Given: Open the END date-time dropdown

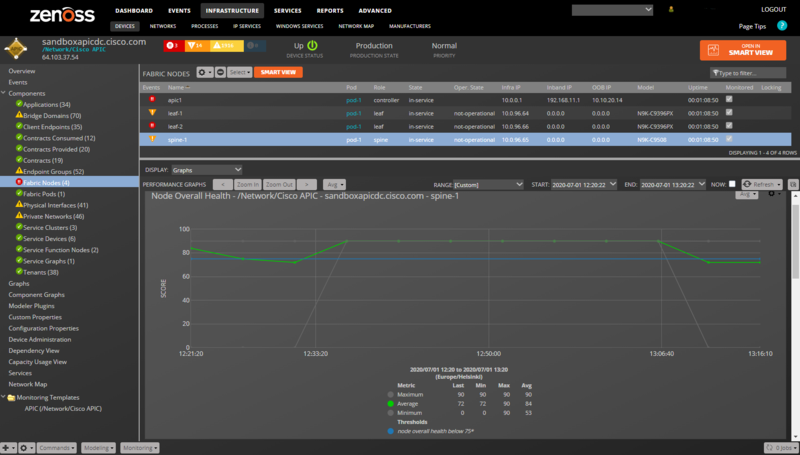Looking at the screenshot, I should pos(673,185).
